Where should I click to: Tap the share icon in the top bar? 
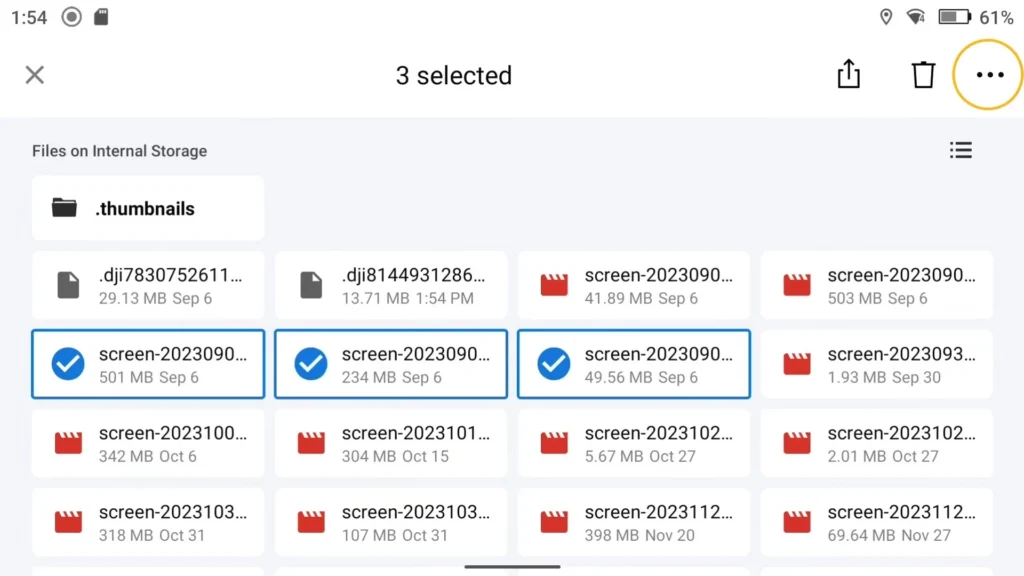coord(848,74)
